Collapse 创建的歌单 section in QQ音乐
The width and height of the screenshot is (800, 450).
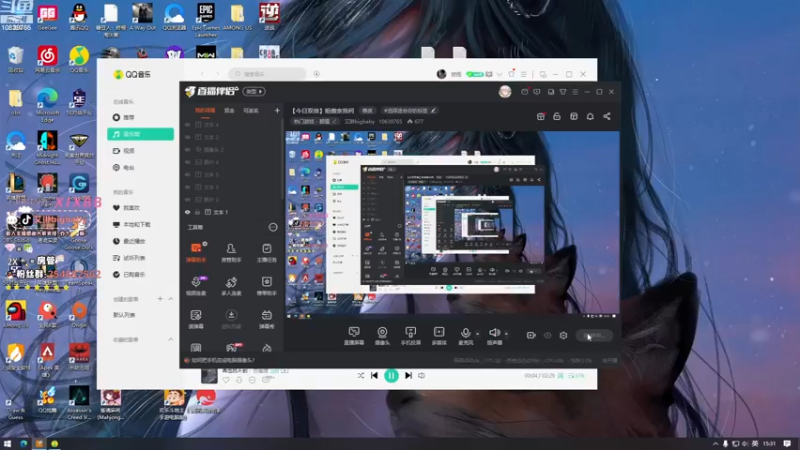pyautogui.click(x=170, y=299)
